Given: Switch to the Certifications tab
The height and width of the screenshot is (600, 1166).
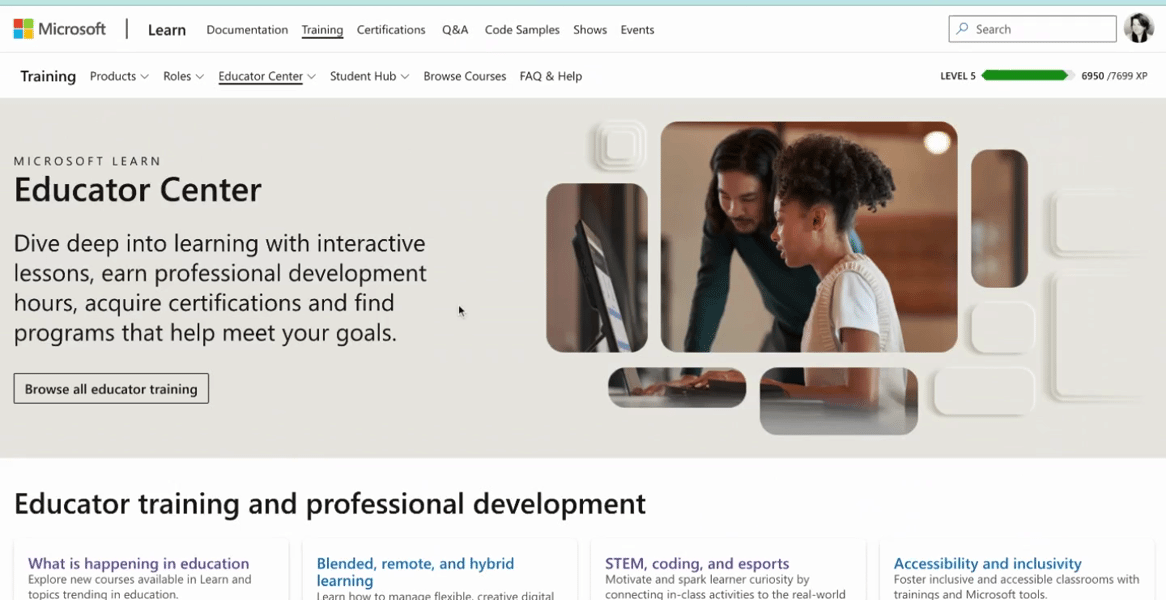Looking at the screenshot, I should (x=390, y=30).
